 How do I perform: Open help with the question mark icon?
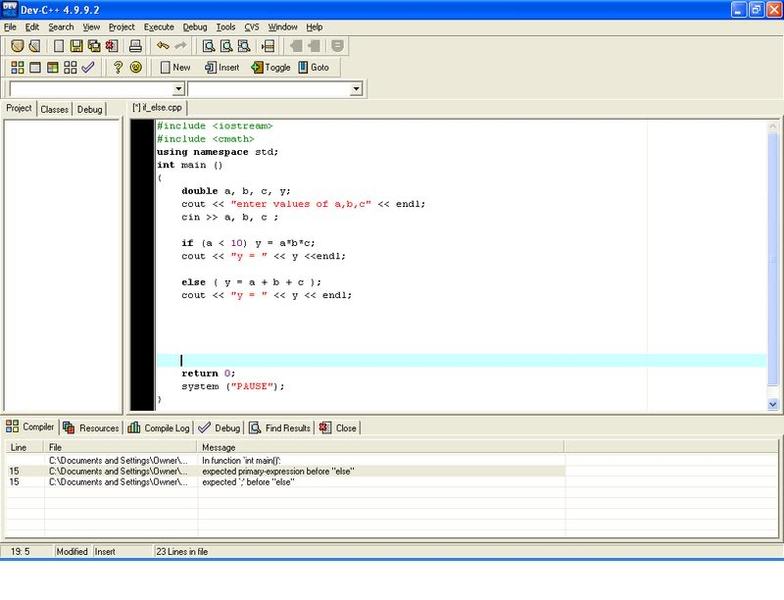tap(117, 67)
